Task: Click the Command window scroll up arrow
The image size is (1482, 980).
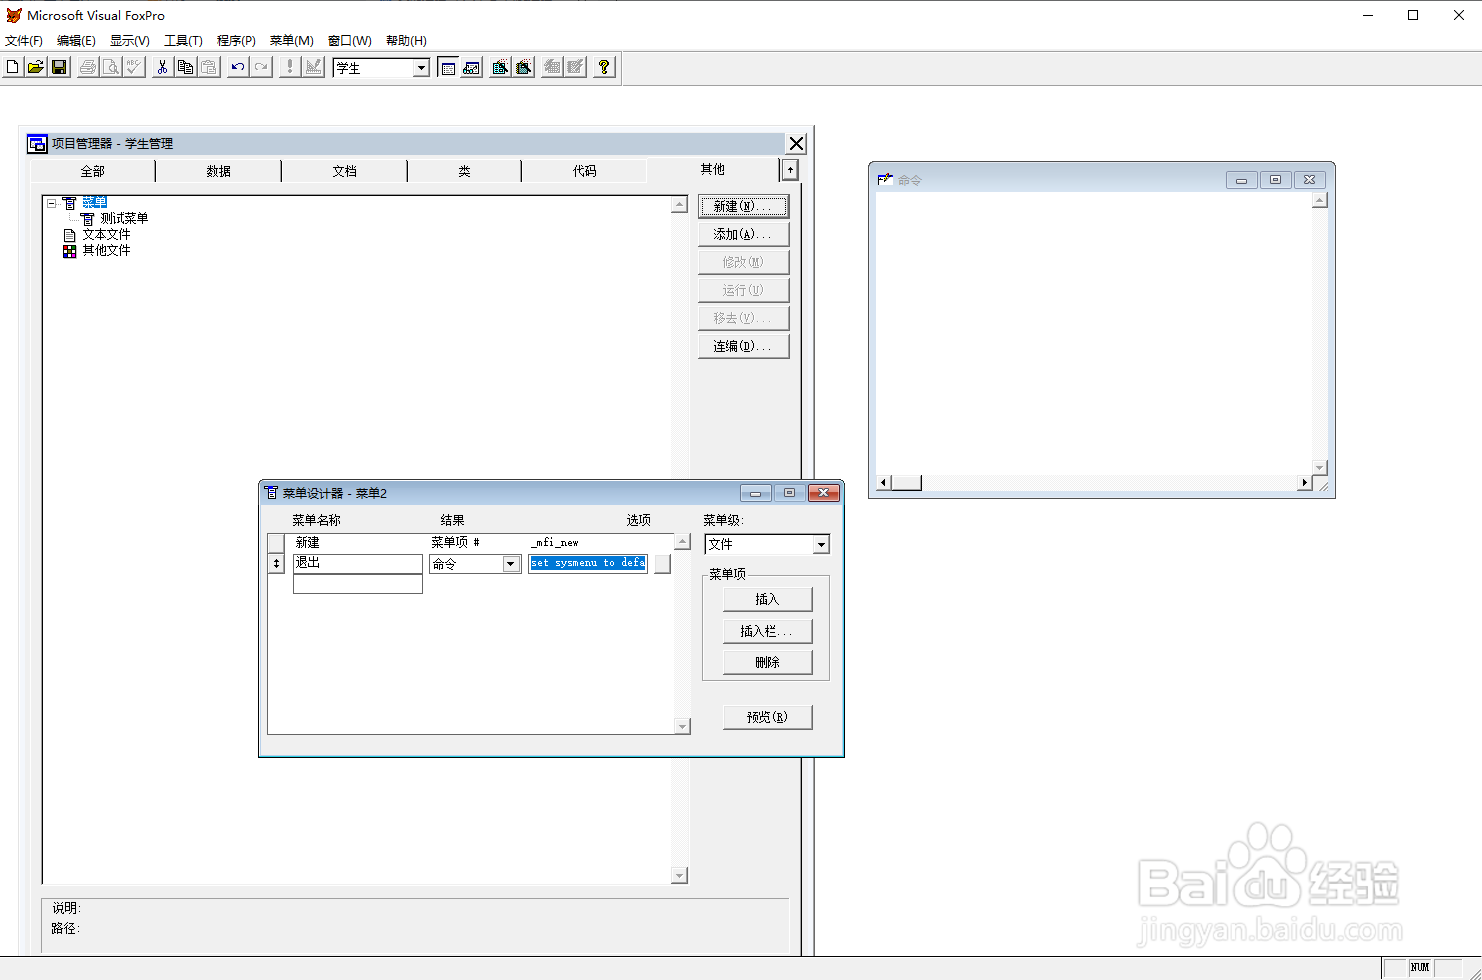Action: pos(1320,201)
